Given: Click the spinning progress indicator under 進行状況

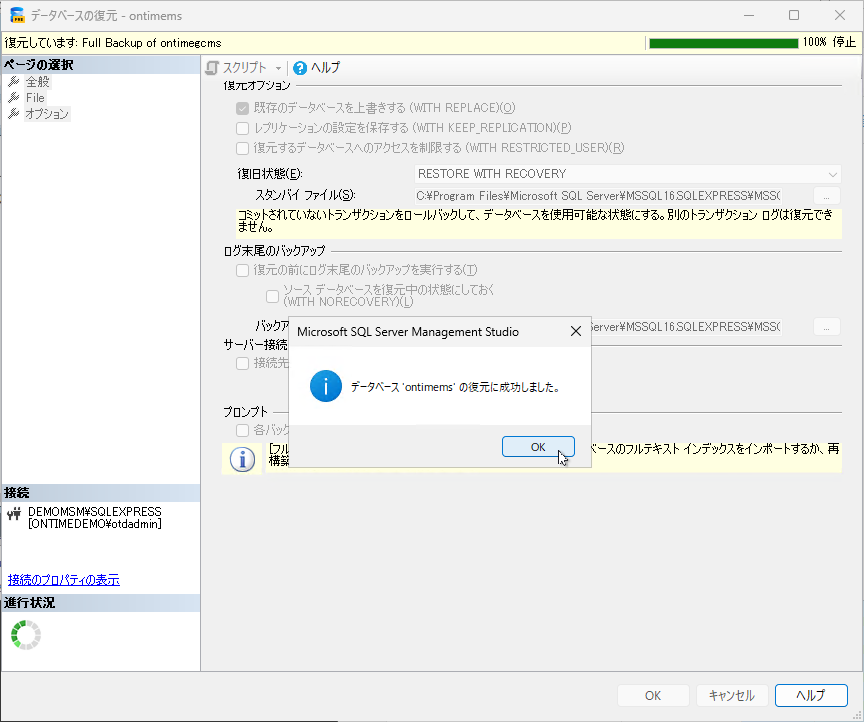Looking at the screenshot, I should click(x=26, y=635).
